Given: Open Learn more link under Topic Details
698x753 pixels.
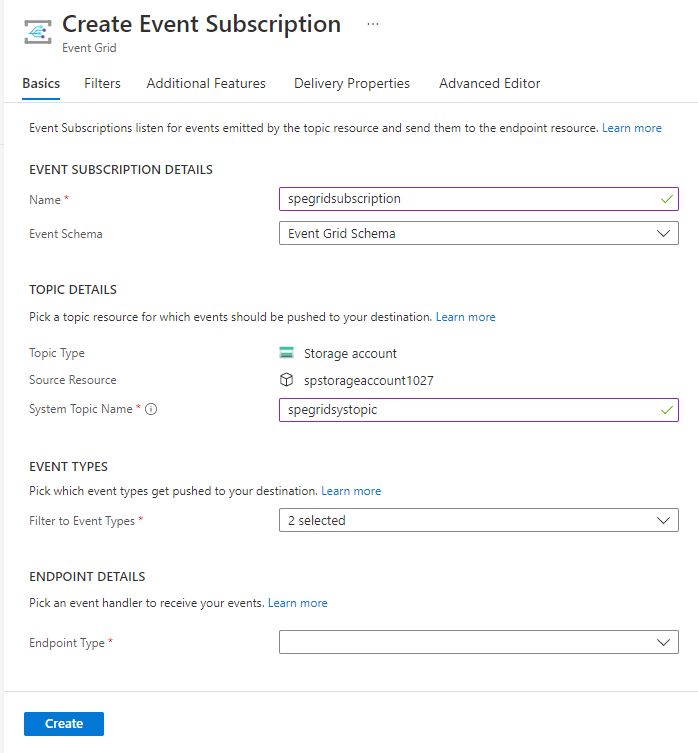Looking at the screenshot, I should pos(466,317).
